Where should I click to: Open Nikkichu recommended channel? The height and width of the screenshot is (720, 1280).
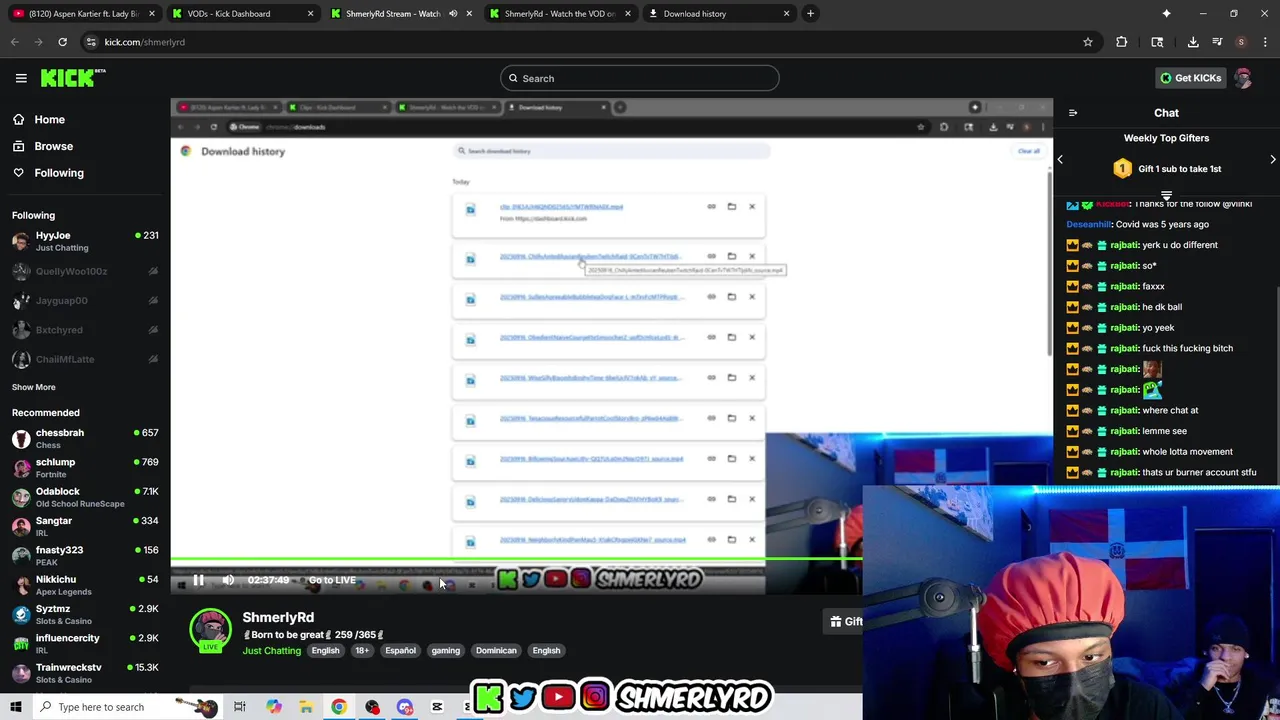(85, 585)
